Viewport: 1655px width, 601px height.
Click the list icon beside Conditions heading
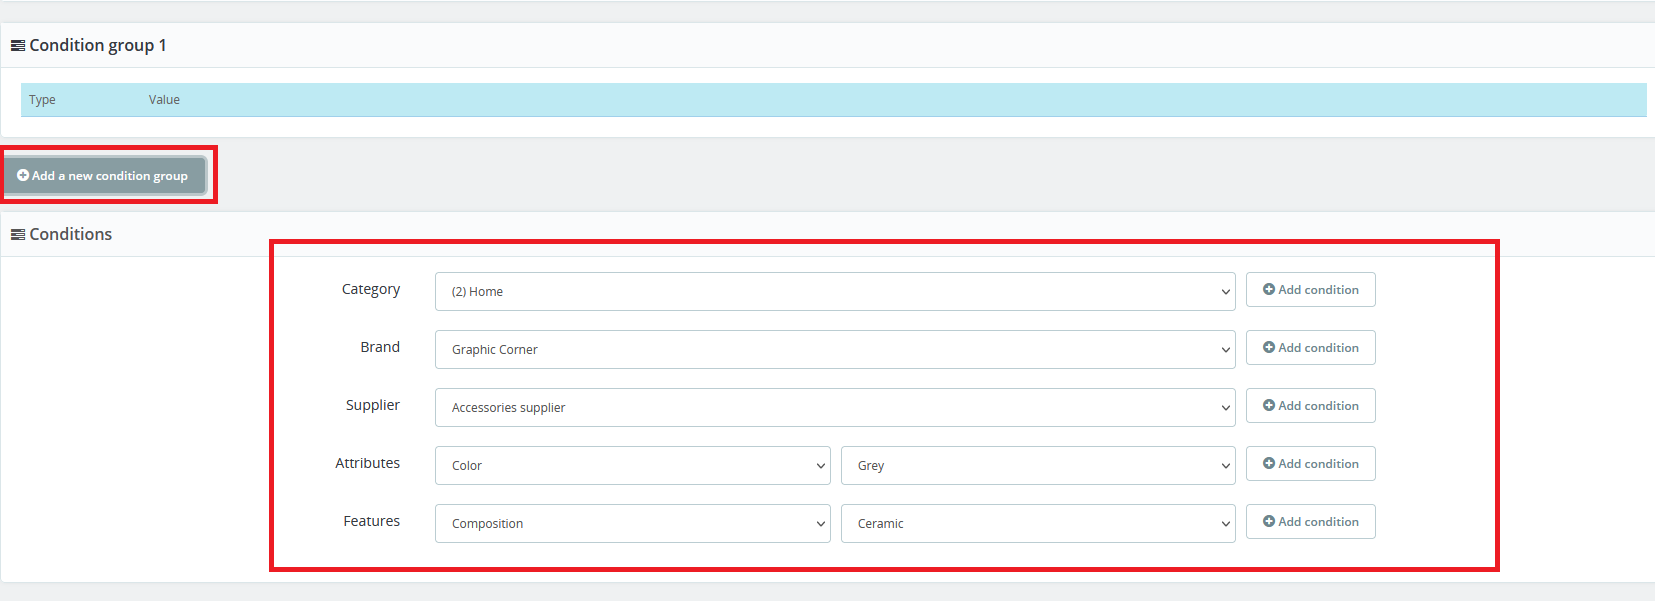18,235
